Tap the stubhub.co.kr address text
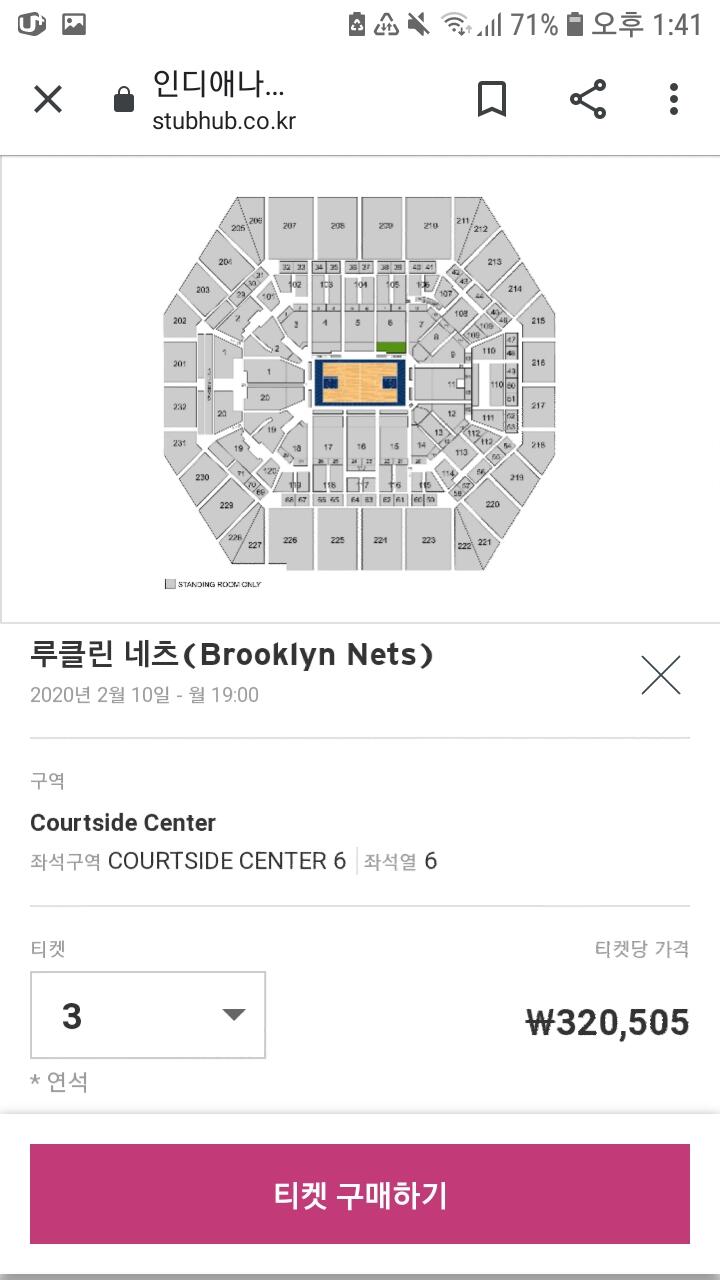The width and height of the screenshot is (720, 1280). pos(224,122)
